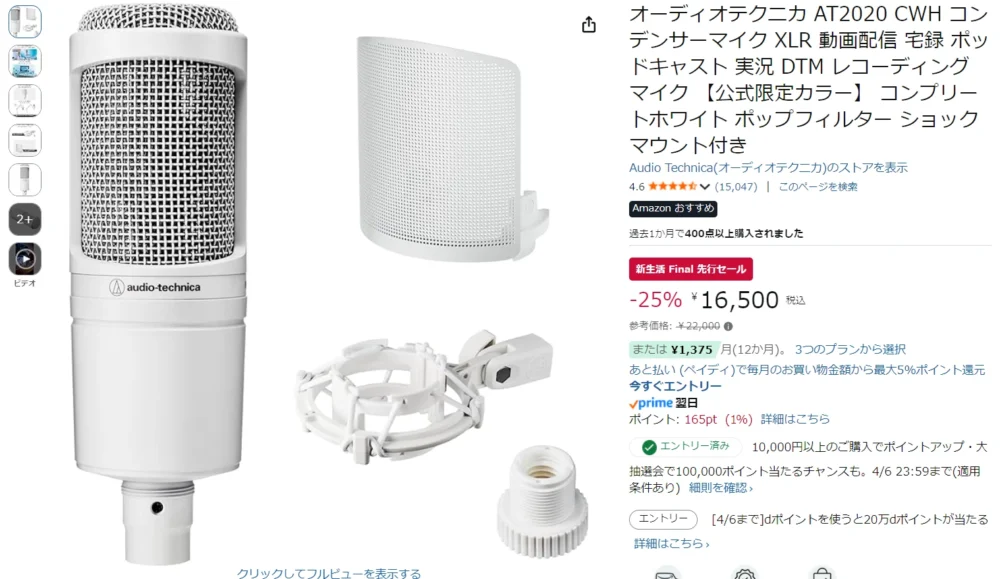Click the share icon above product image

(589, 24)
